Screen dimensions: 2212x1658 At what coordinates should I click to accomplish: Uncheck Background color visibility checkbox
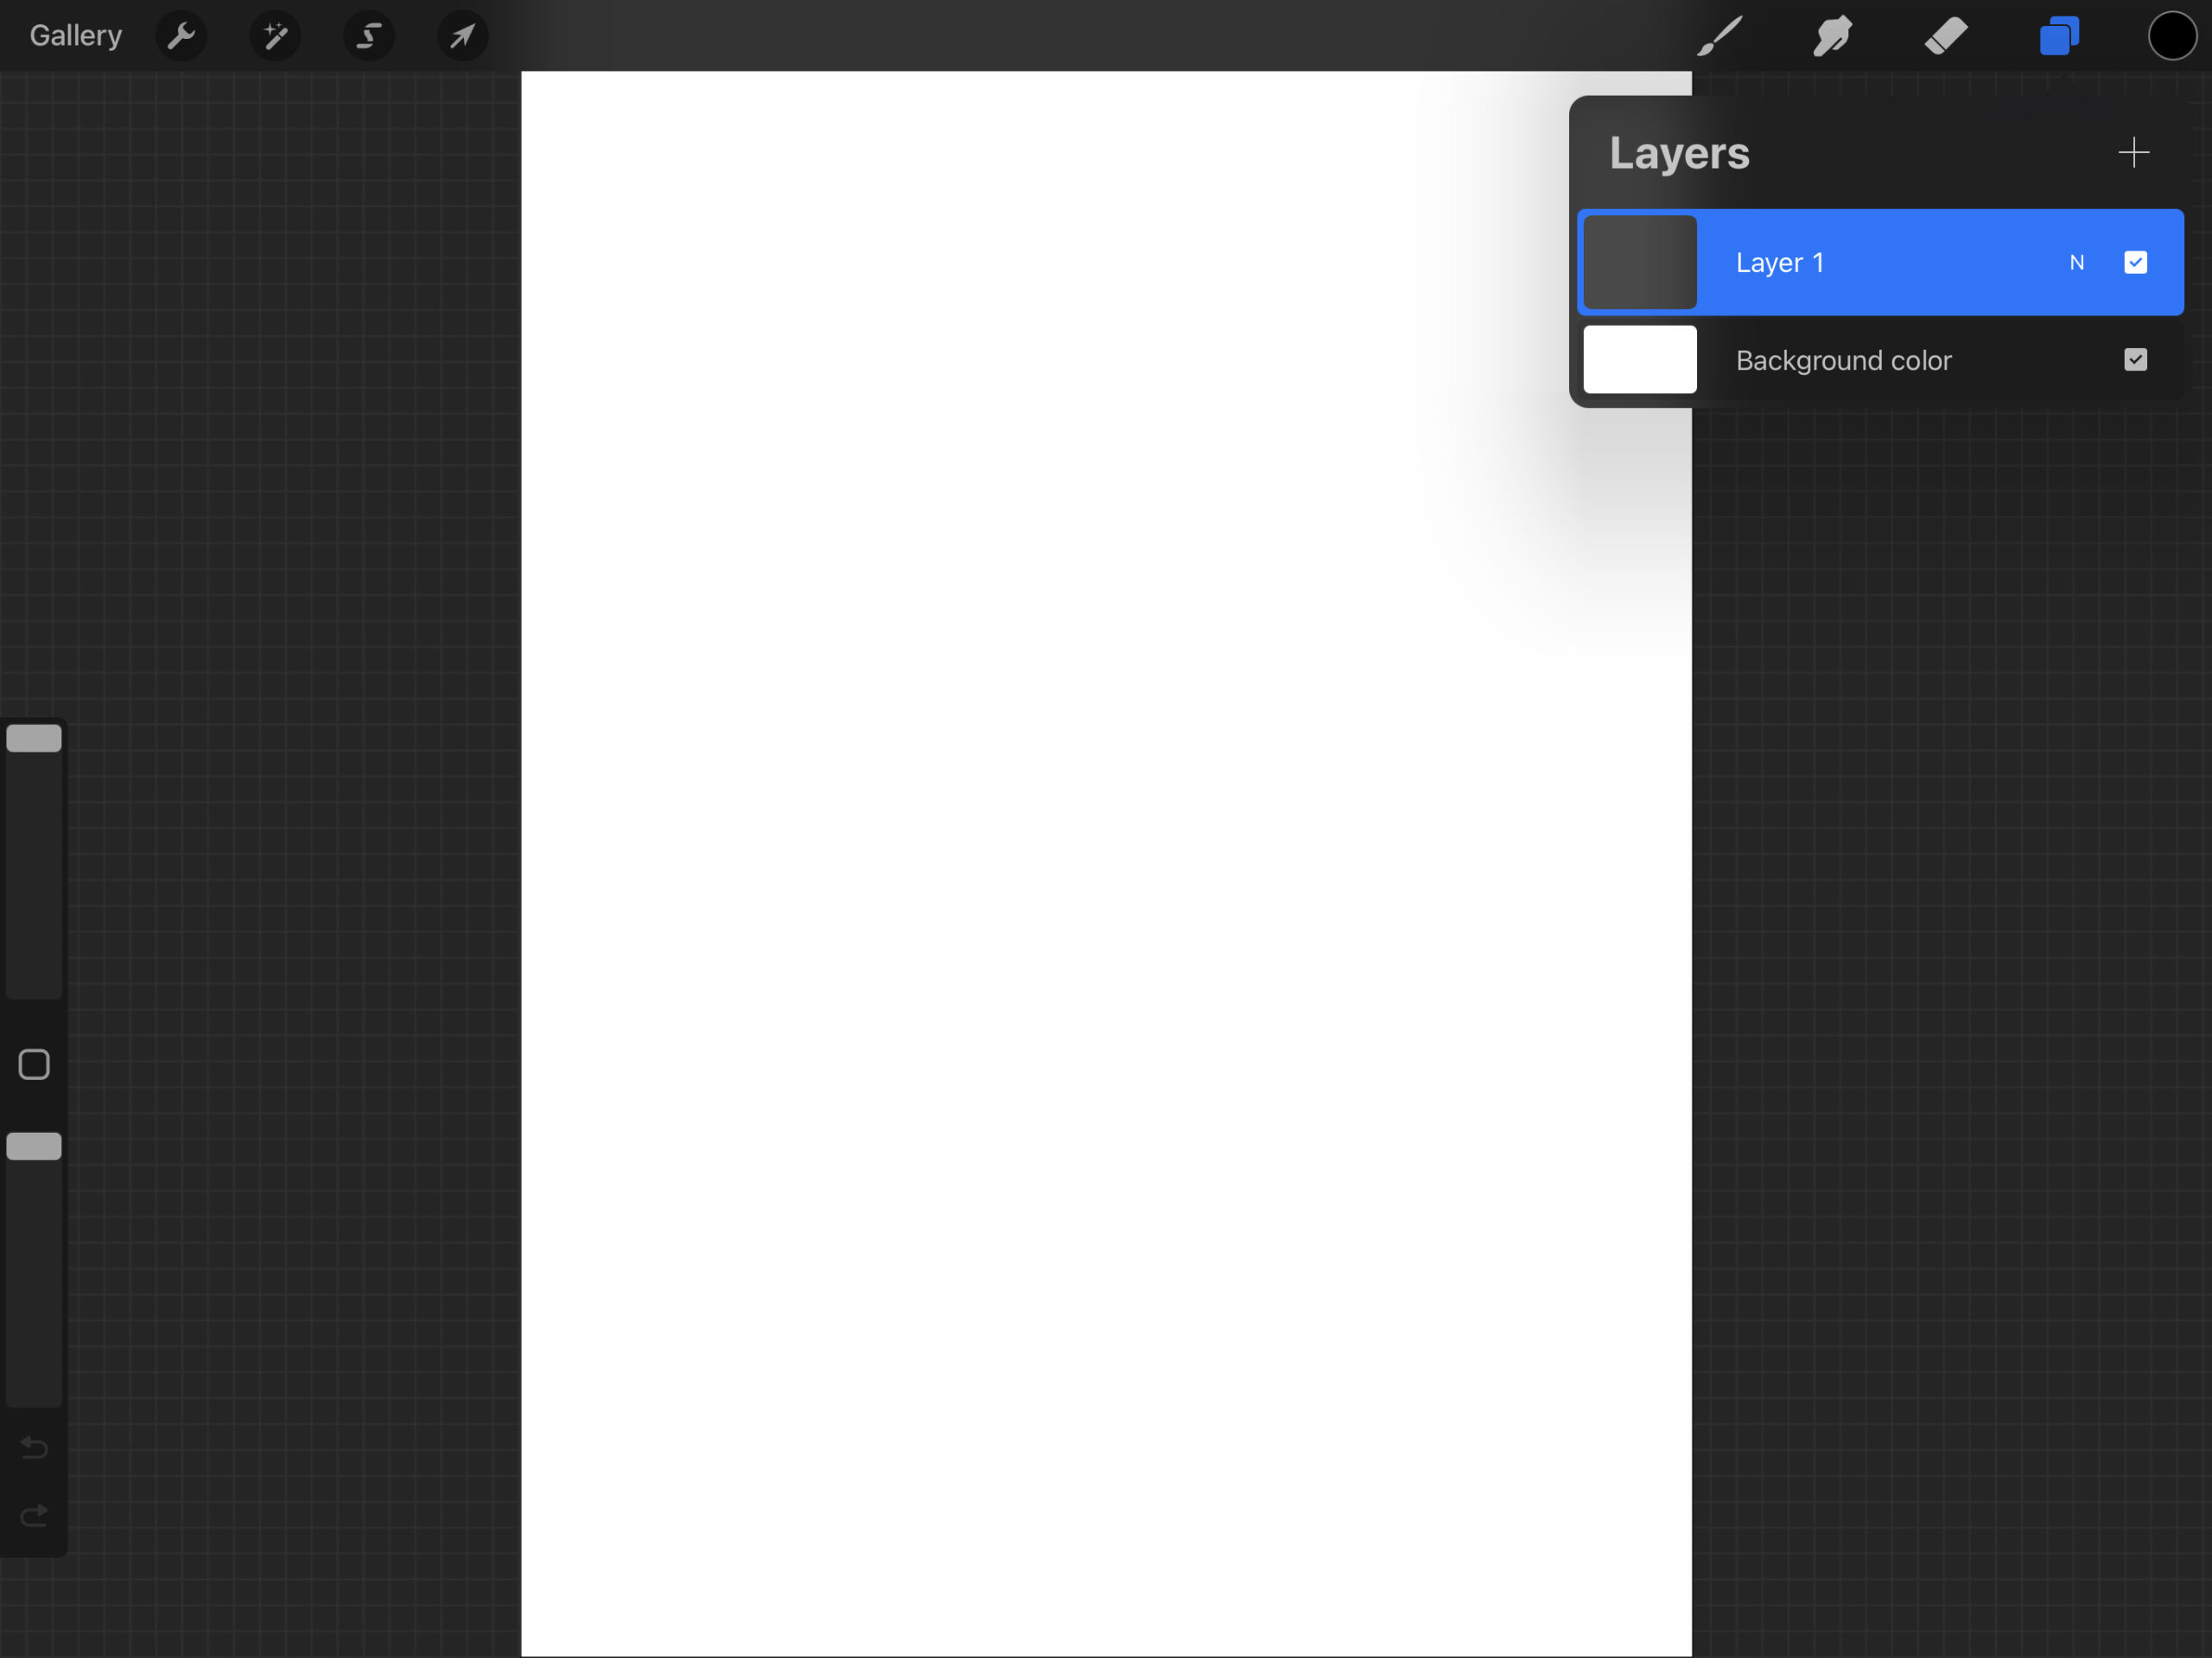[2135, 360]
